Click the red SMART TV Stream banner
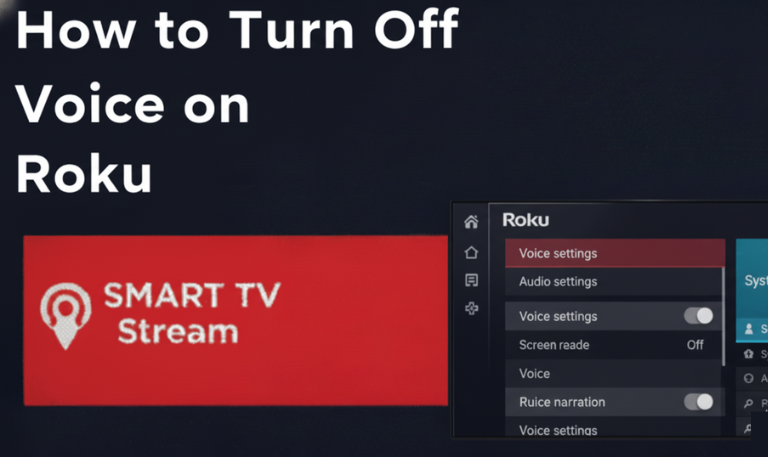 [x=236, y=321]
